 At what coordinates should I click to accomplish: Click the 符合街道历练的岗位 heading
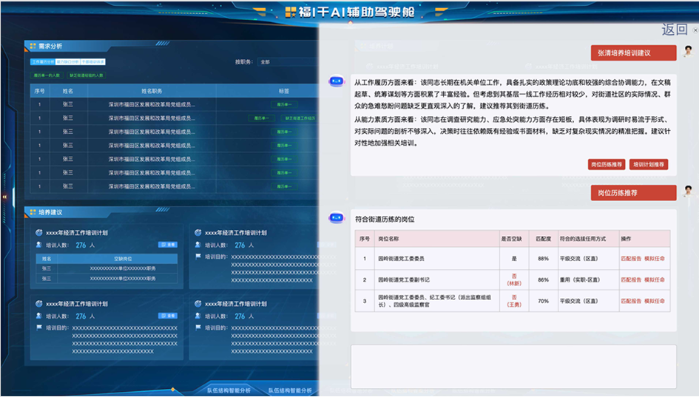pyautogui.click(x=385, y=219)
